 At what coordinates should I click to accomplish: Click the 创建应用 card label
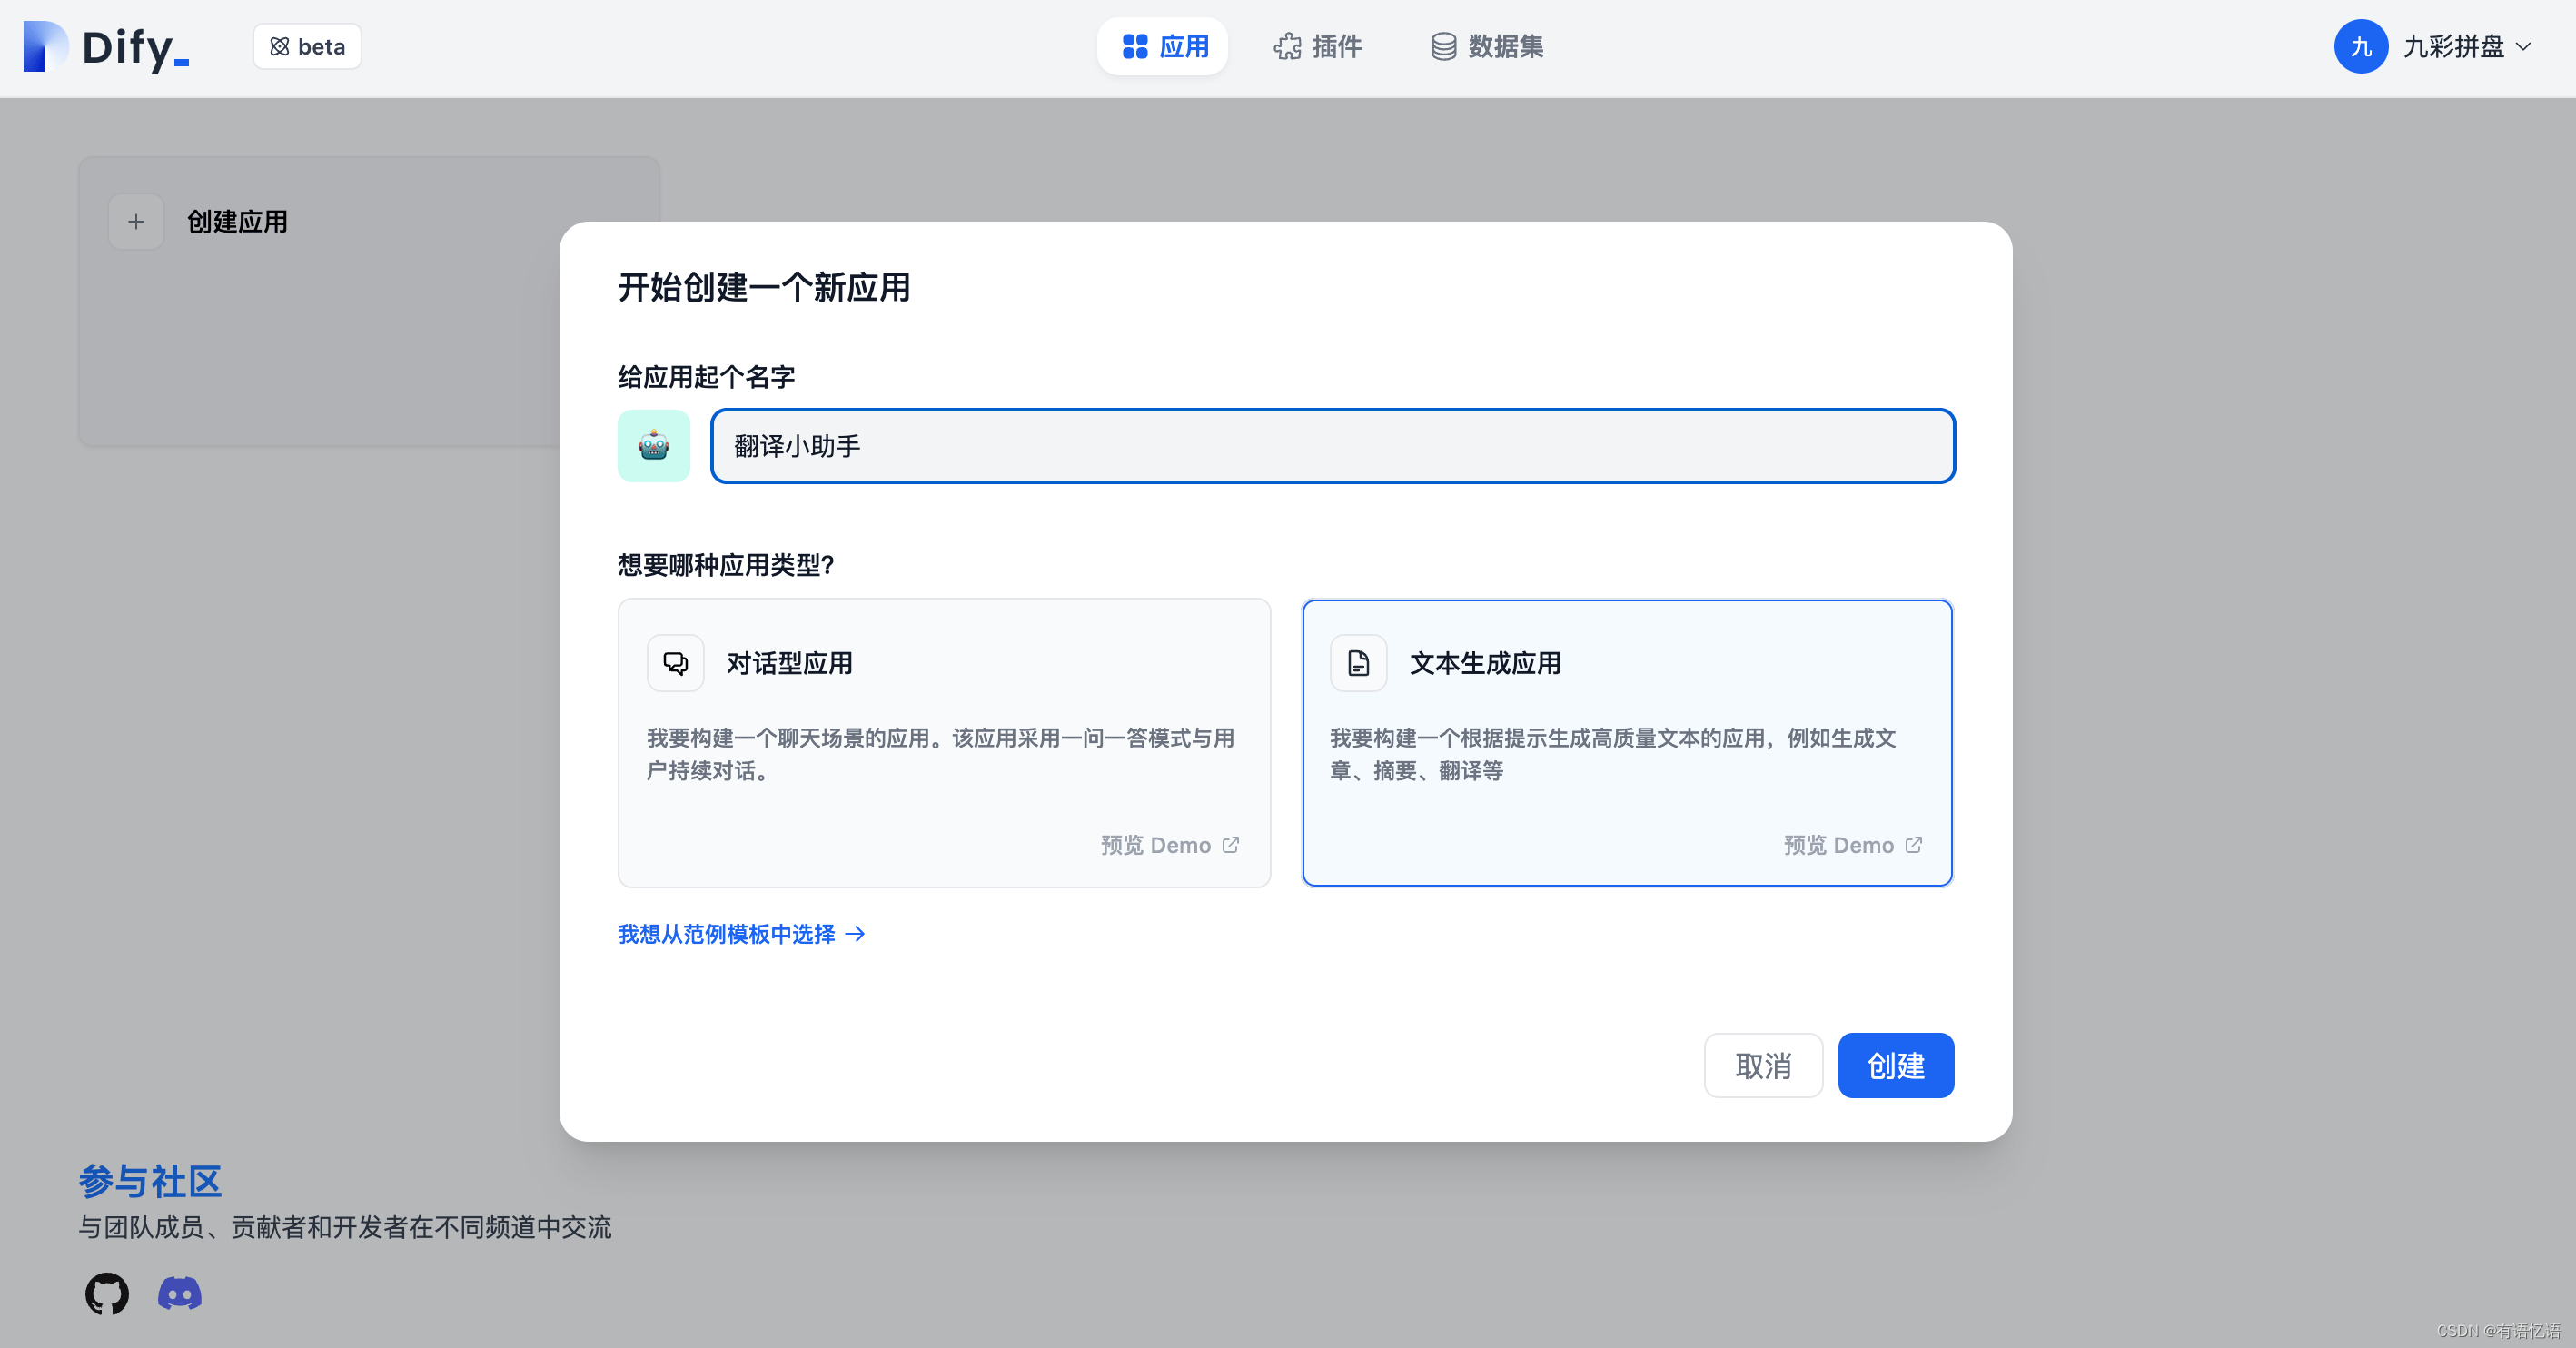coord(237,222)
